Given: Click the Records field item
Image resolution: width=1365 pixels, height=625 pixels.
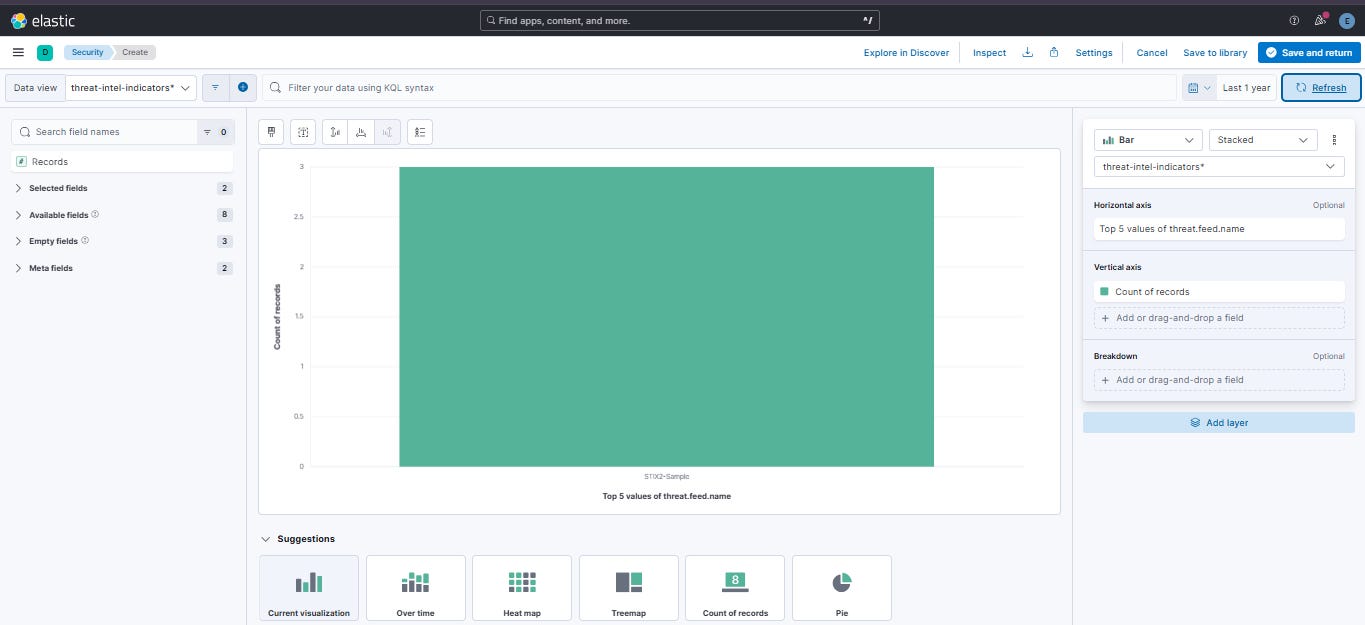Looking at the screenshot, I should pyautogui.click(x=122, y=161).
